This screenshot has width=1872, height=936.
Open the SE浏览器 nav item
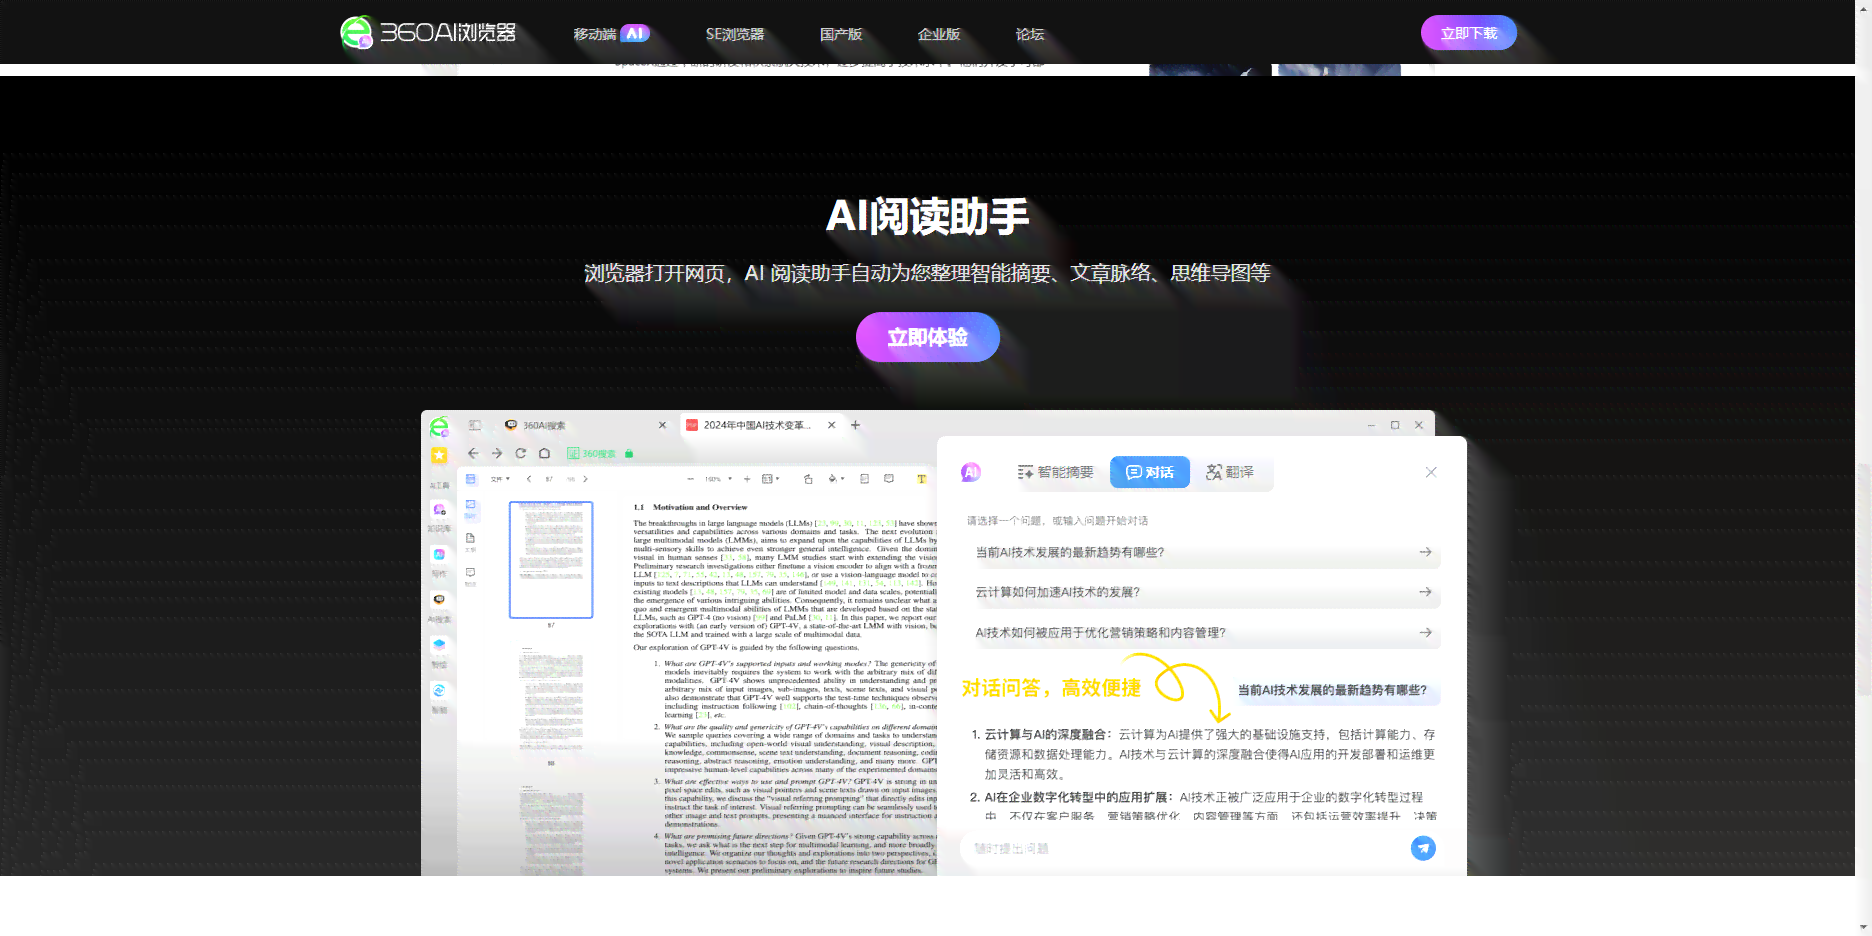point(735,34)
